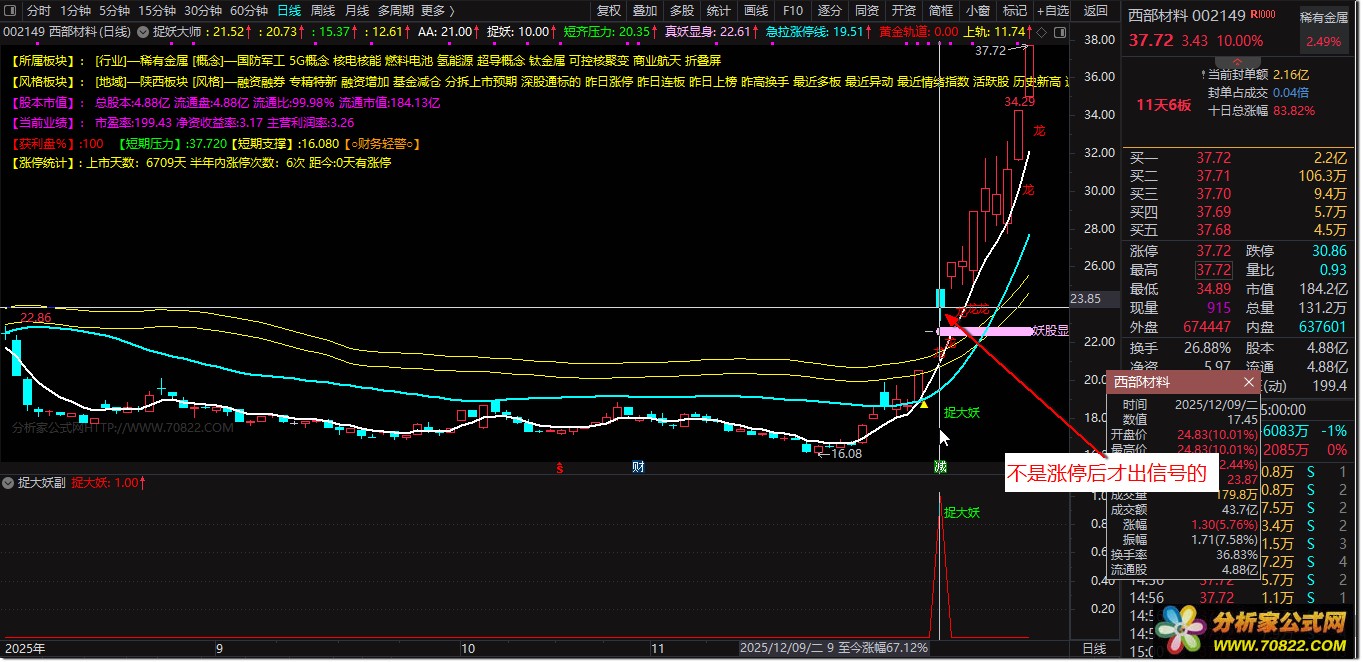Close the 西部材料 data popup window

(1249, 382)
